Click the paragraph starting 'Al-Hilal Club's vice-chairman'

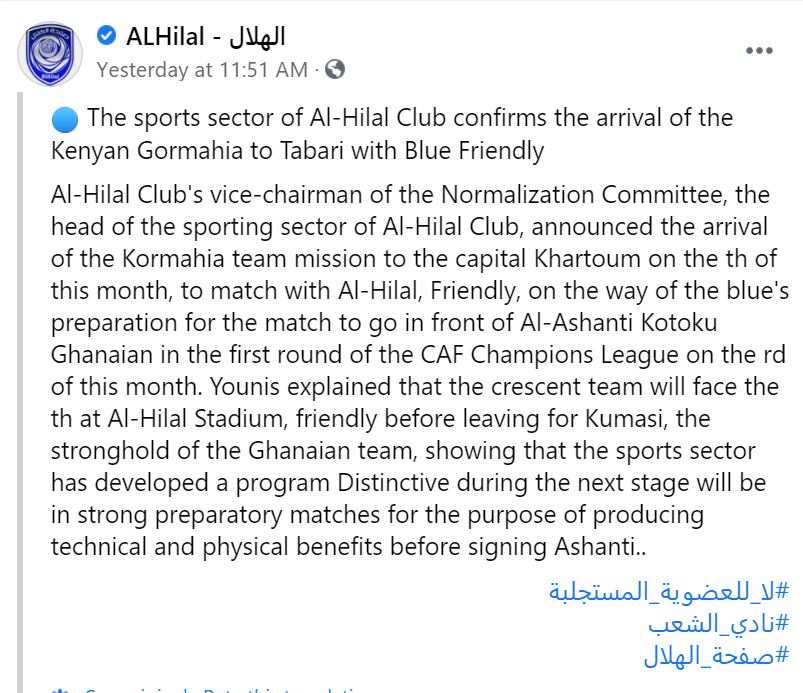coord(420,370)
